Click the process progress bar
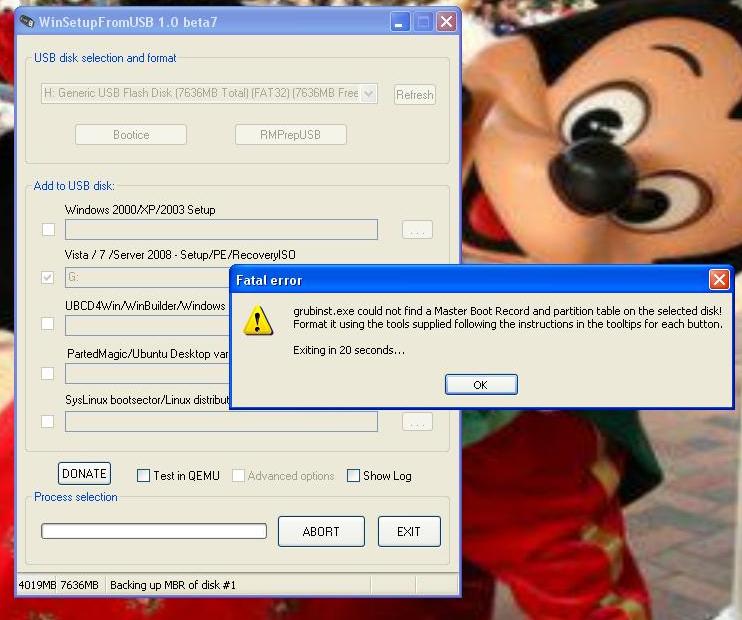The width and height of the screenshot is (742, 620). tap(154, 531)
